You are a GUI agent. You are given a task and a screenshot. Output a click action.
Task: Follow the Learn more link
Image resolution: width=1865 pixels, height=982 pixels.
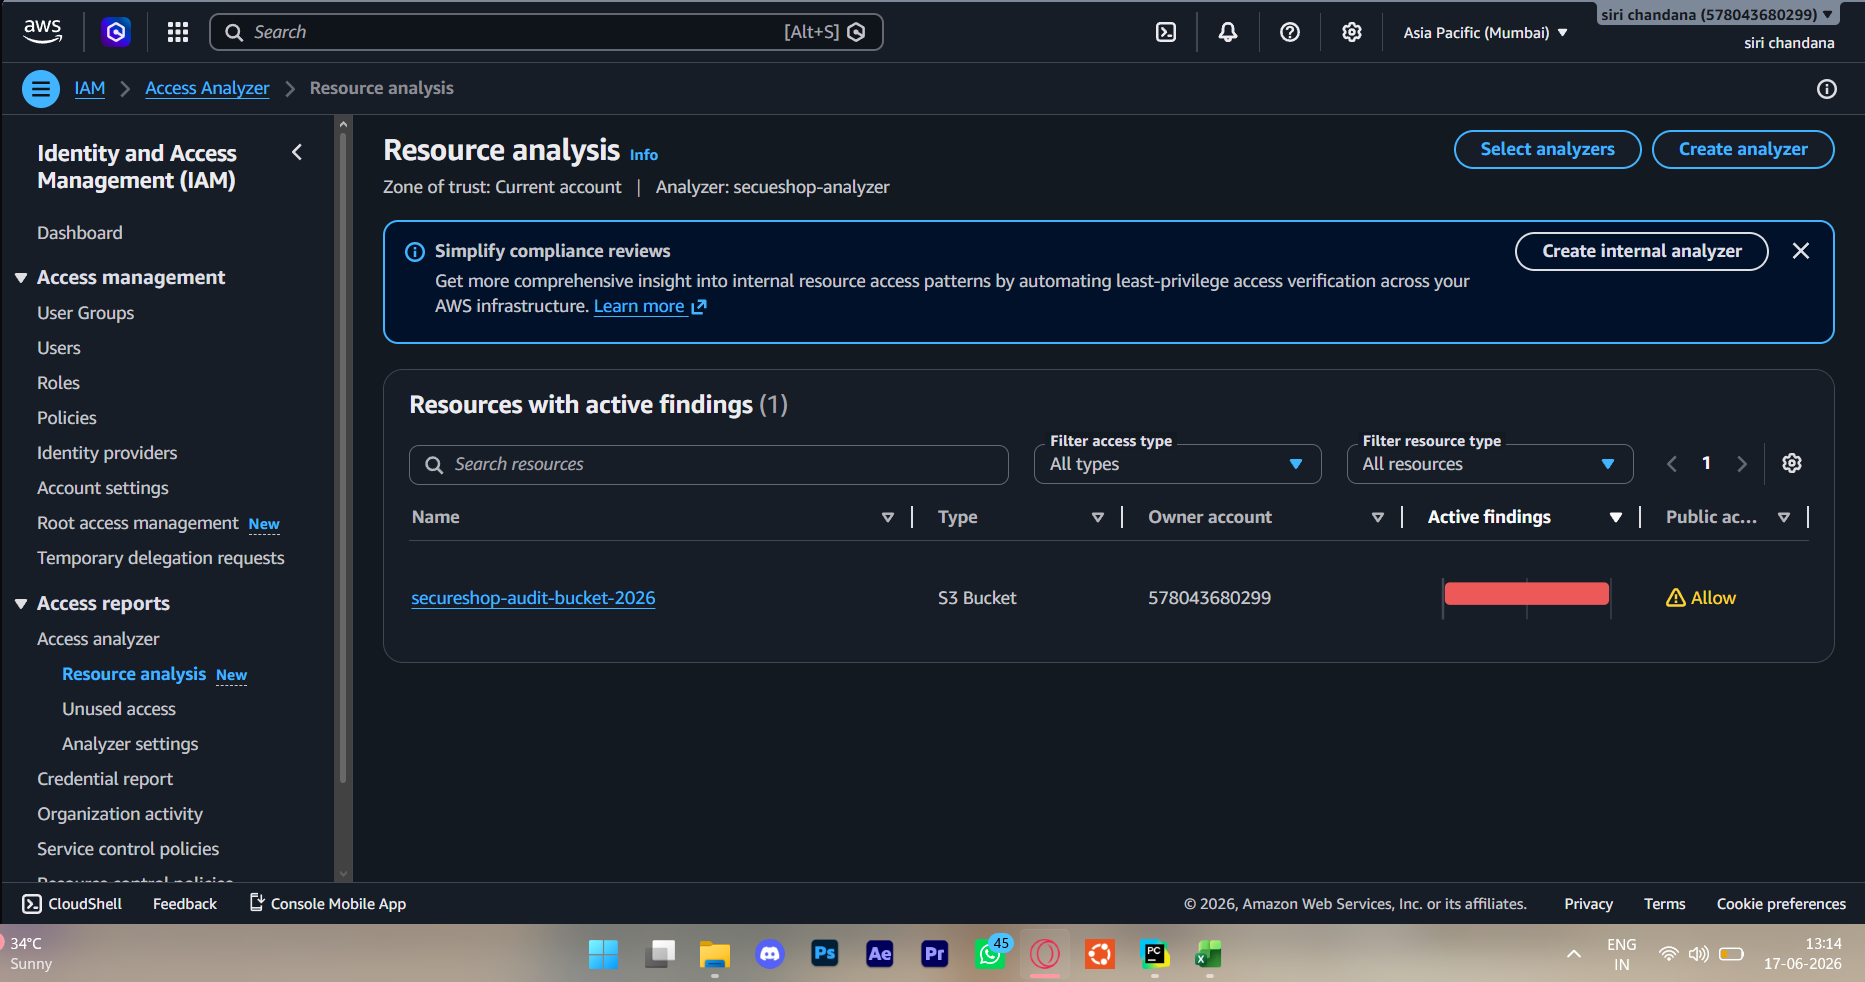pyautogui.click(x=650, y=306)
